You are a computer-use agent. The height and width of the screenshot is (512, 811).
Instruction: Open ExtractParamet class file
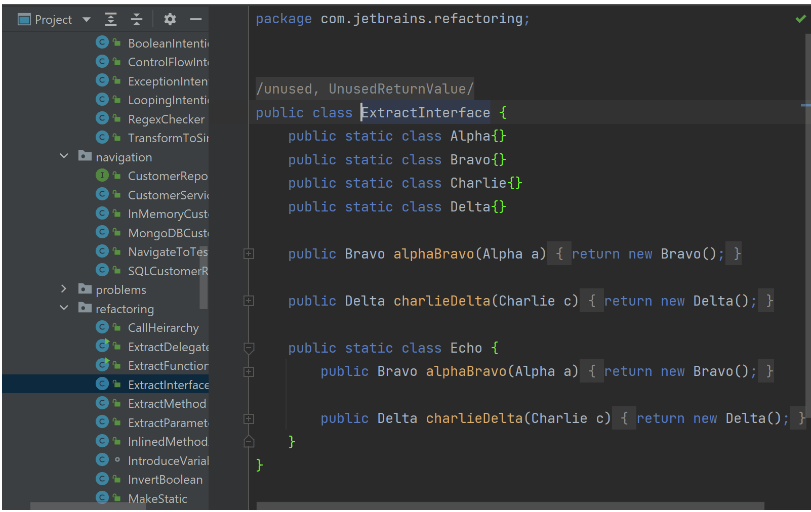168,423
